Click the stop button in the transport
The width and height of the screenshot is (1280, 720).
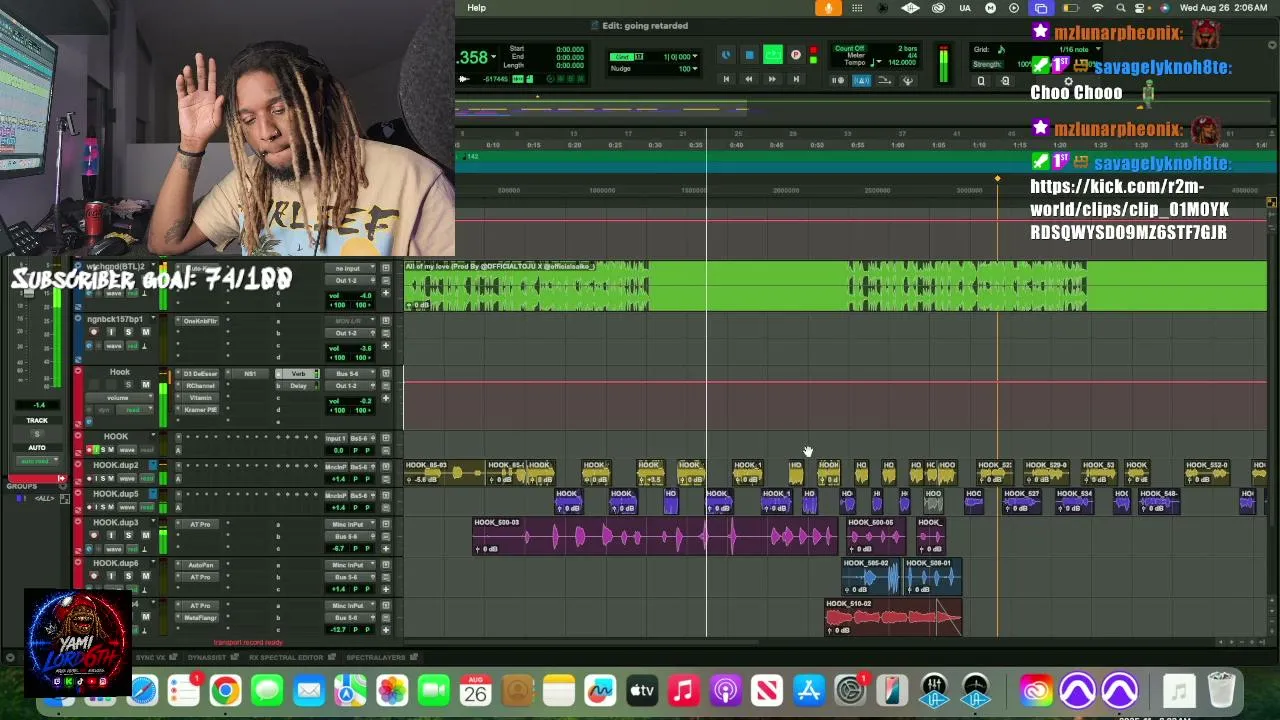click(749, 56)
